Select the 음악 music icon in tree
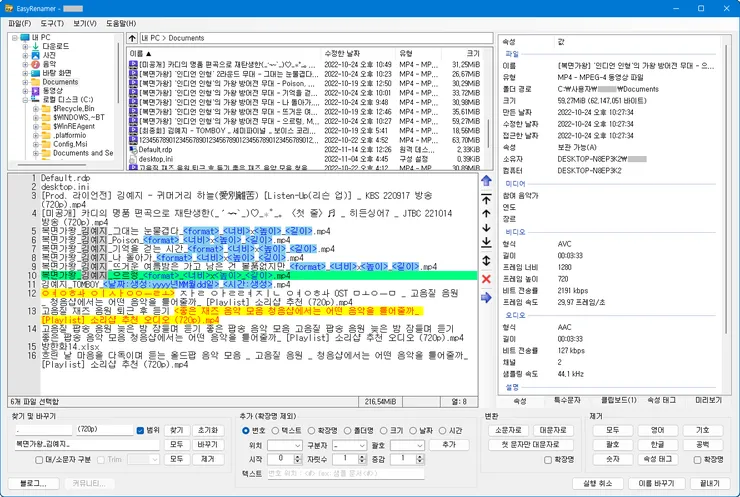The width and height of the screenshot is (740, 497). pos(35,64)
